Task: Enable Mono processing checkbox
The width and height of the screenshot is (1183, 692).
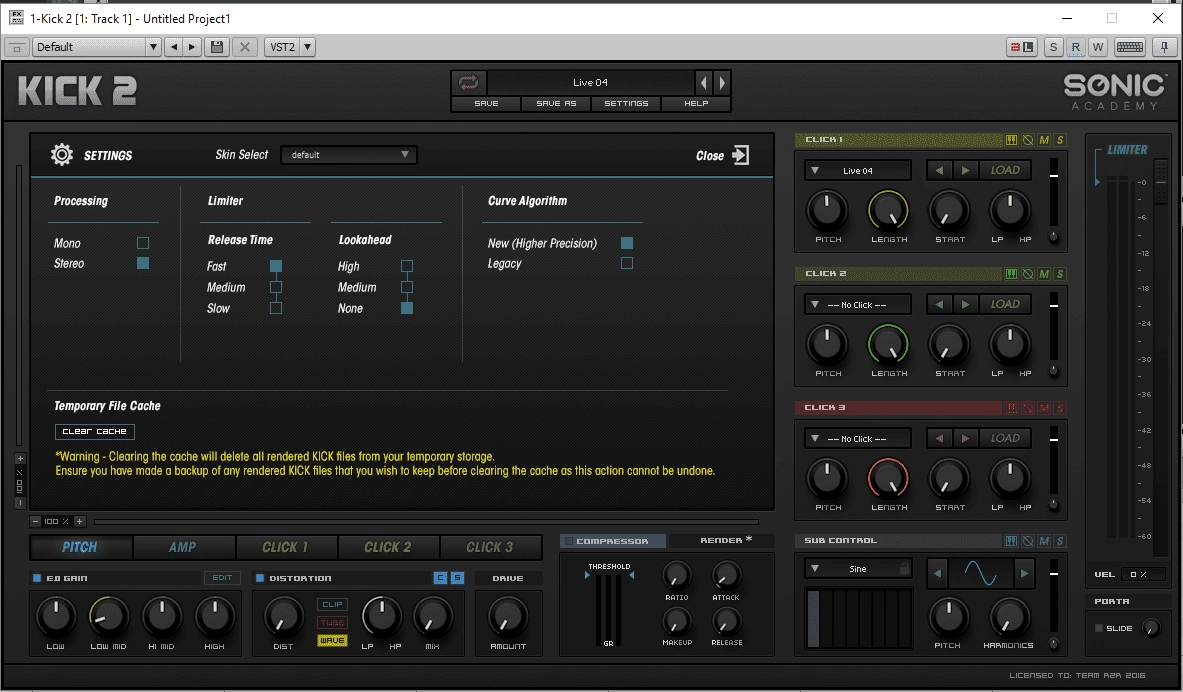Action: pos(143,243)
